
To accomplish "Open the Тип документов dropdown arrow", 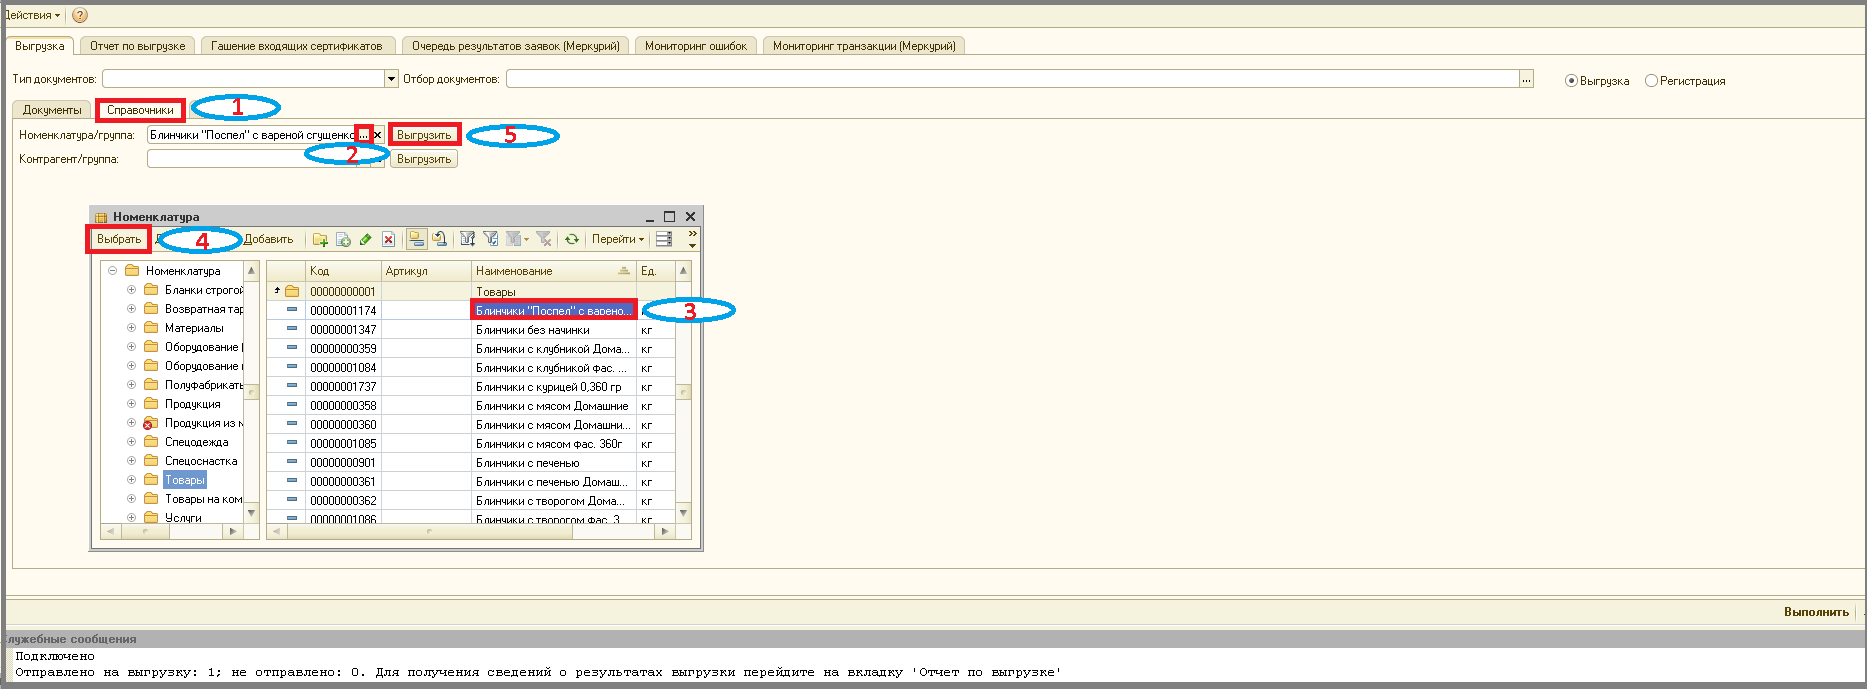I will coord(391,79).
